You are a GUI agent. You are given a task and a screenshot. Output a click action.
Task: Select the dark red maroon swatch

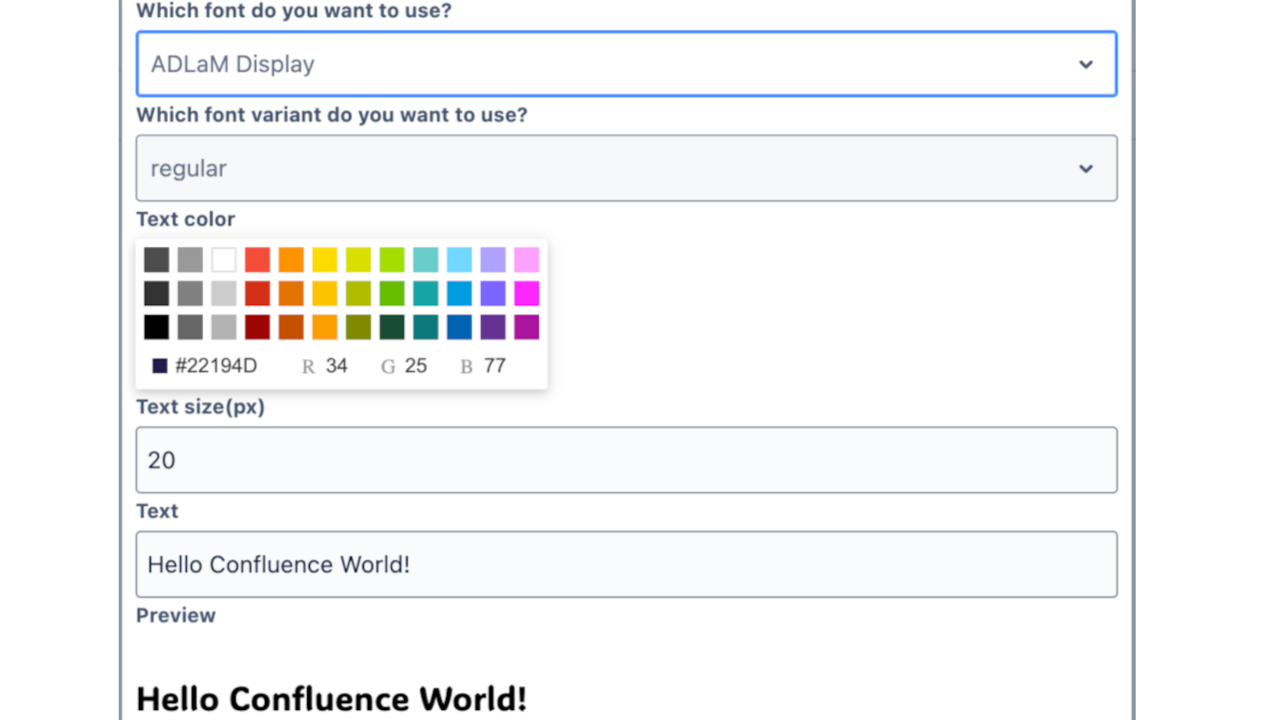pyautogui.click(x=257, y=327)
